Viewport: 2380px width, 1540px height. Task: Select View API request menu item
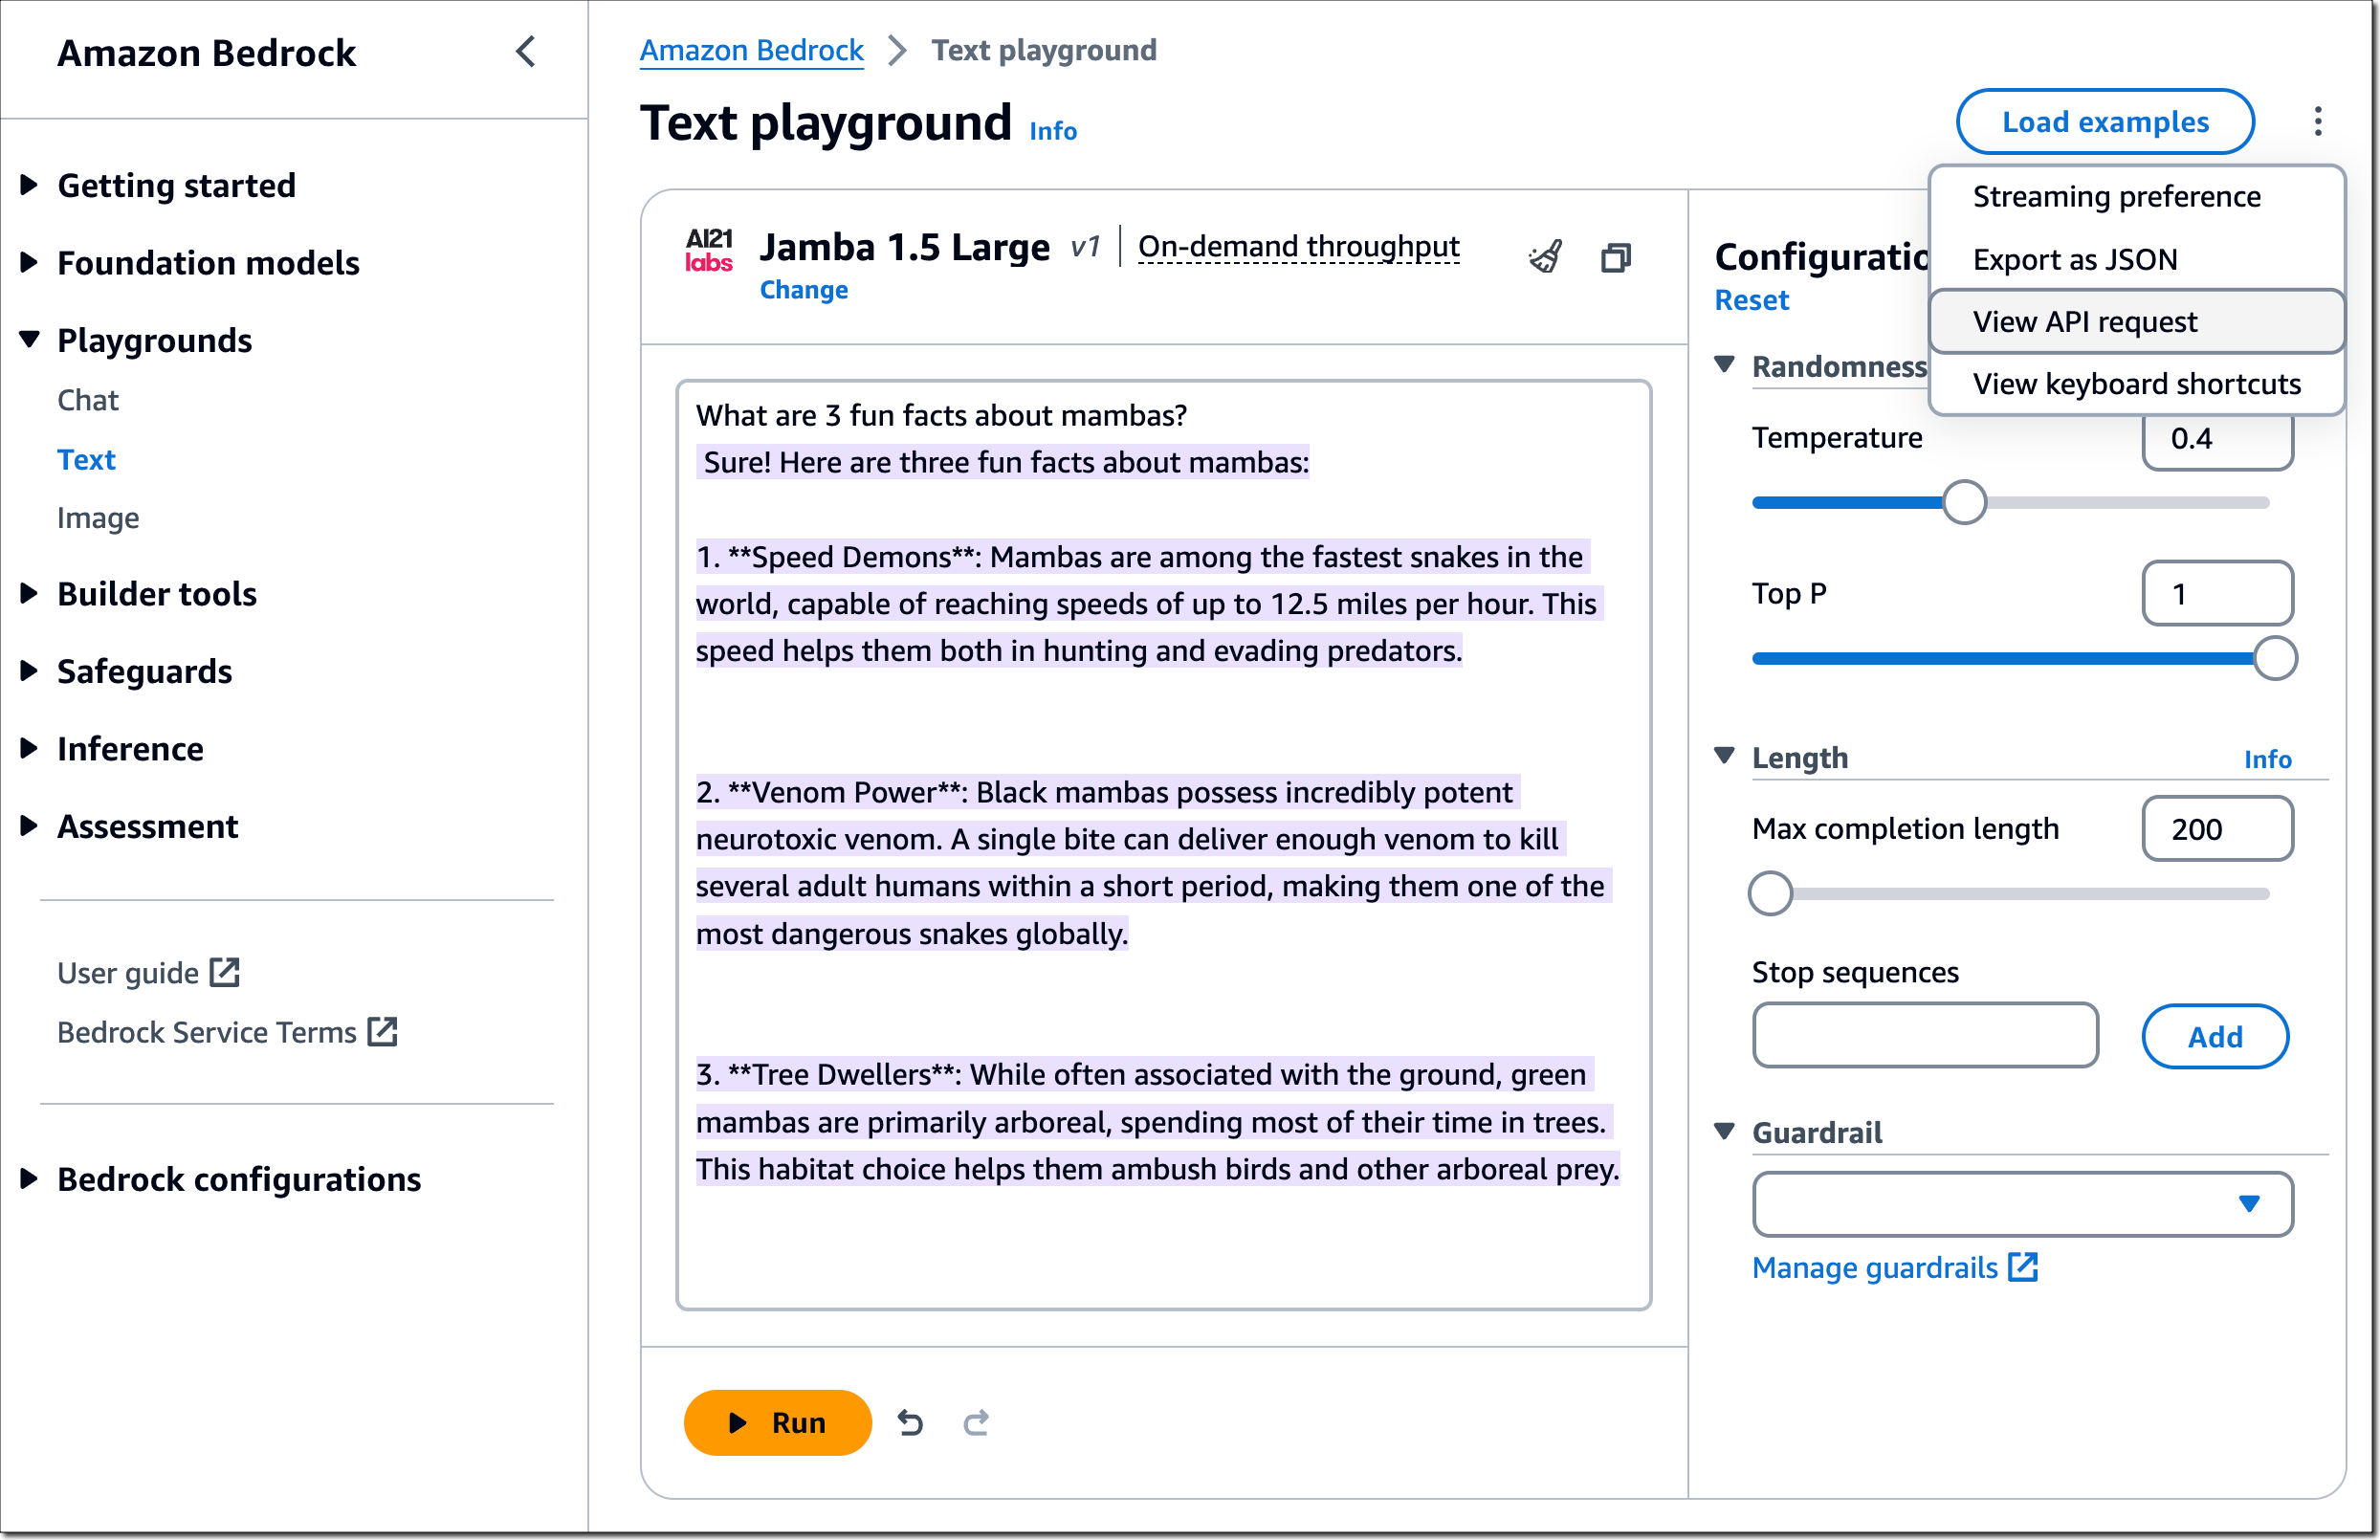(x=2084, y=322)
